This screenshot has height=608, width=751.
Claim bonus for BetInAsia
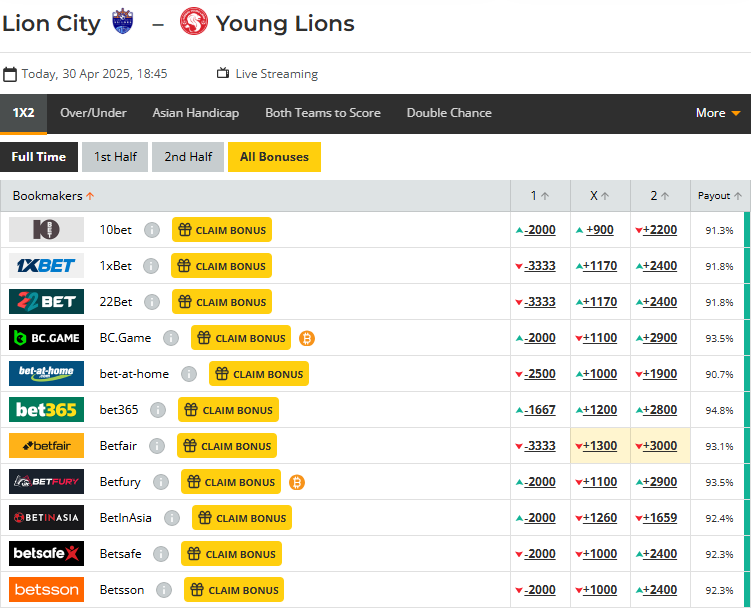coord(242,518)
